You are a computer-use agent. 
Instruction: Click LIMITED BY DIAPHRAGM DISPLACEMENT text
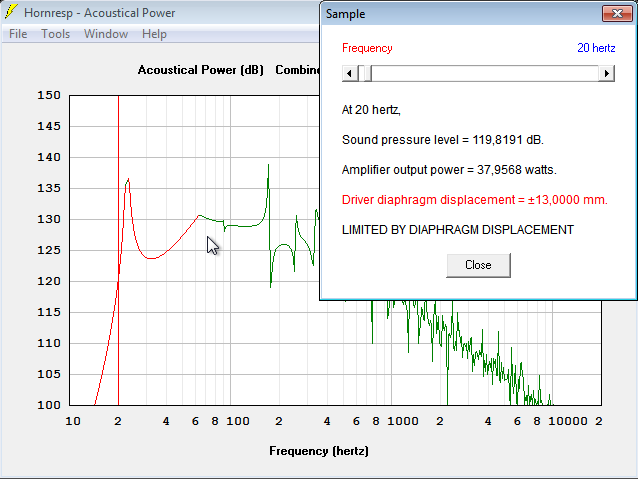(458, 230)
